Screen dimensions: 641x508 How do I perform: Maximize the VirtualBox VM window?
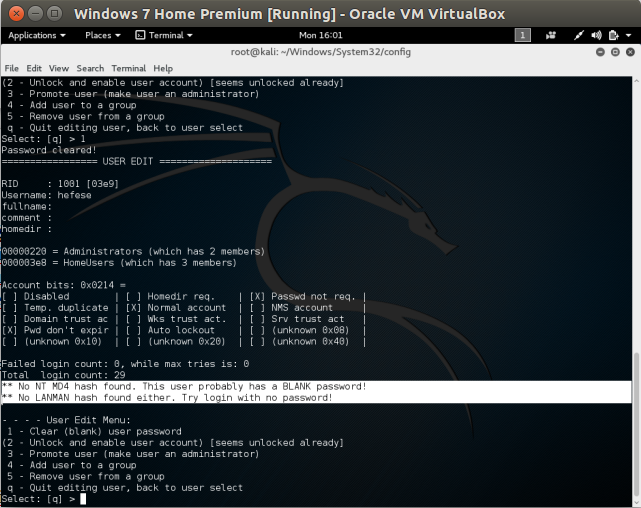54,13
